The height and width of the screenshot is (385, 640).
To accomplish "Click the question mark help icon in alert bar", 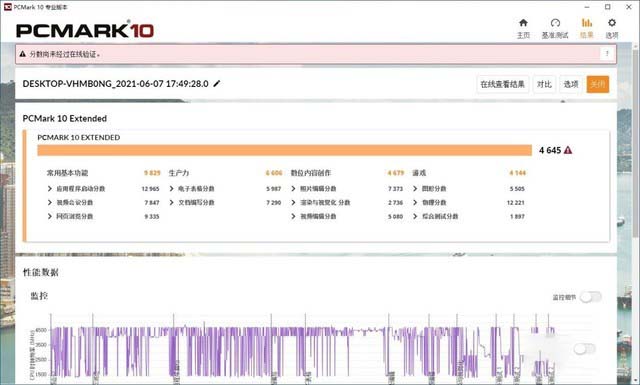I will 607,53.
